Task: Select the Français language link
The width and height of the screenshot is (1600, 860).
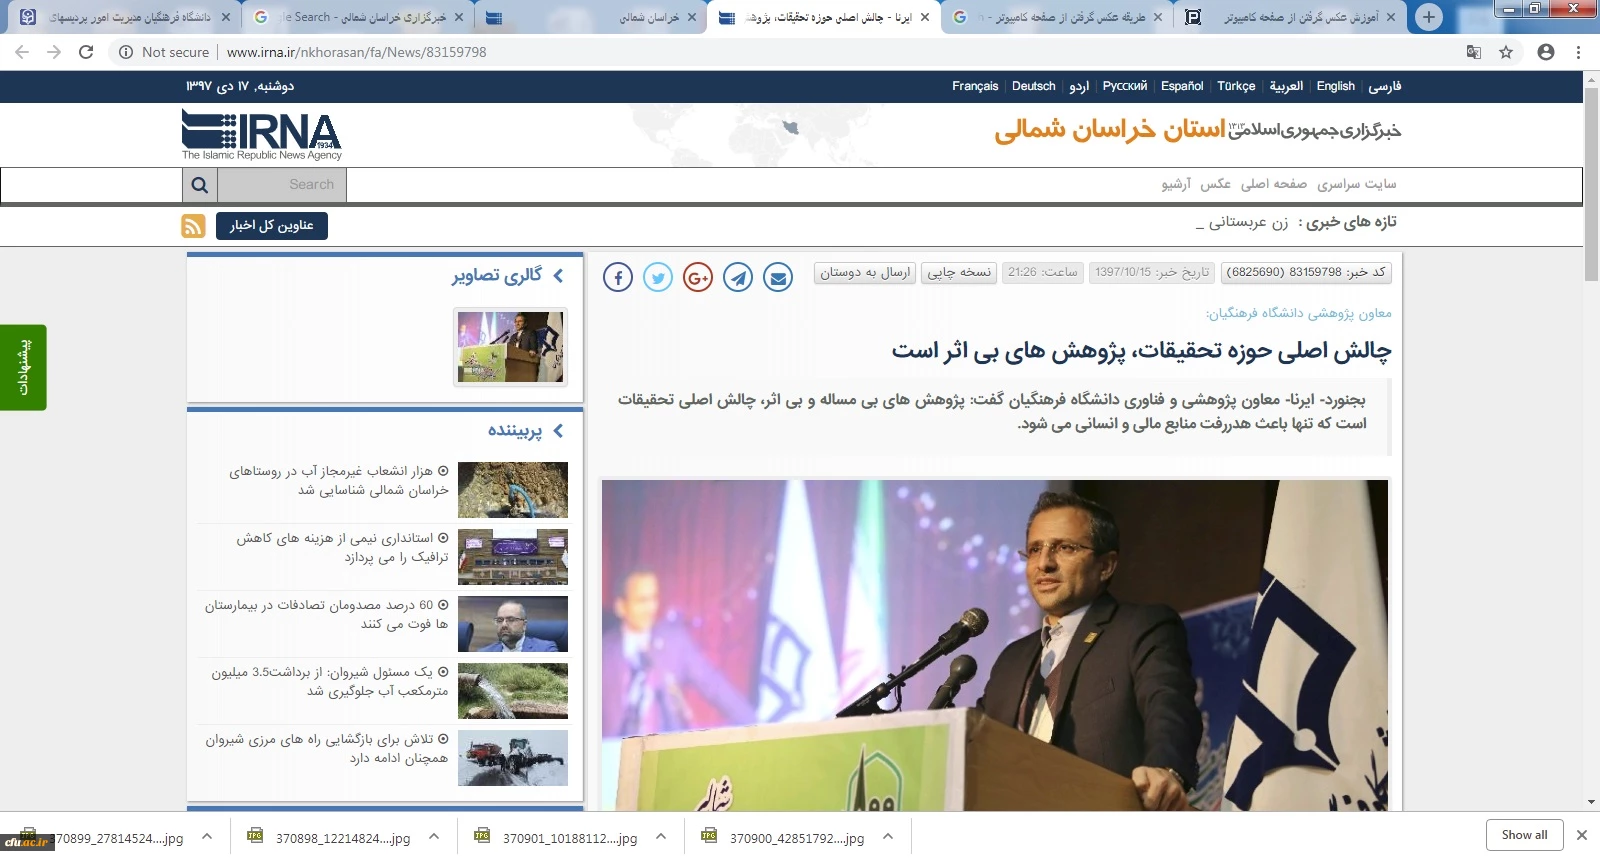Action: 975,86
